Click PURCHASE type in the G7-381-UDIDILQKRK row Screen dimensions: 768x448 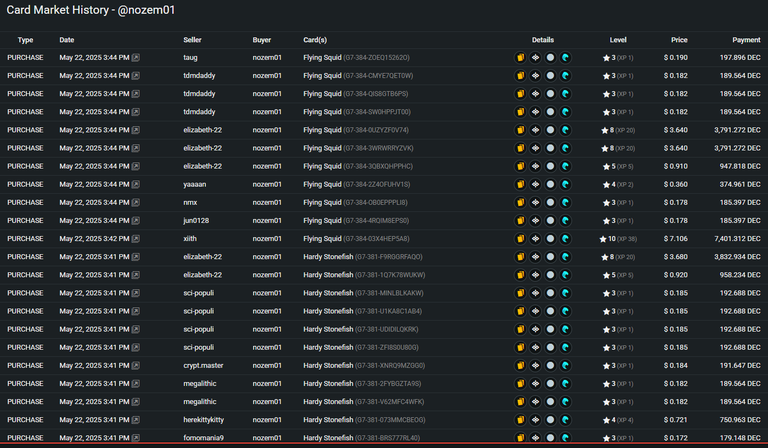(25, 330)
